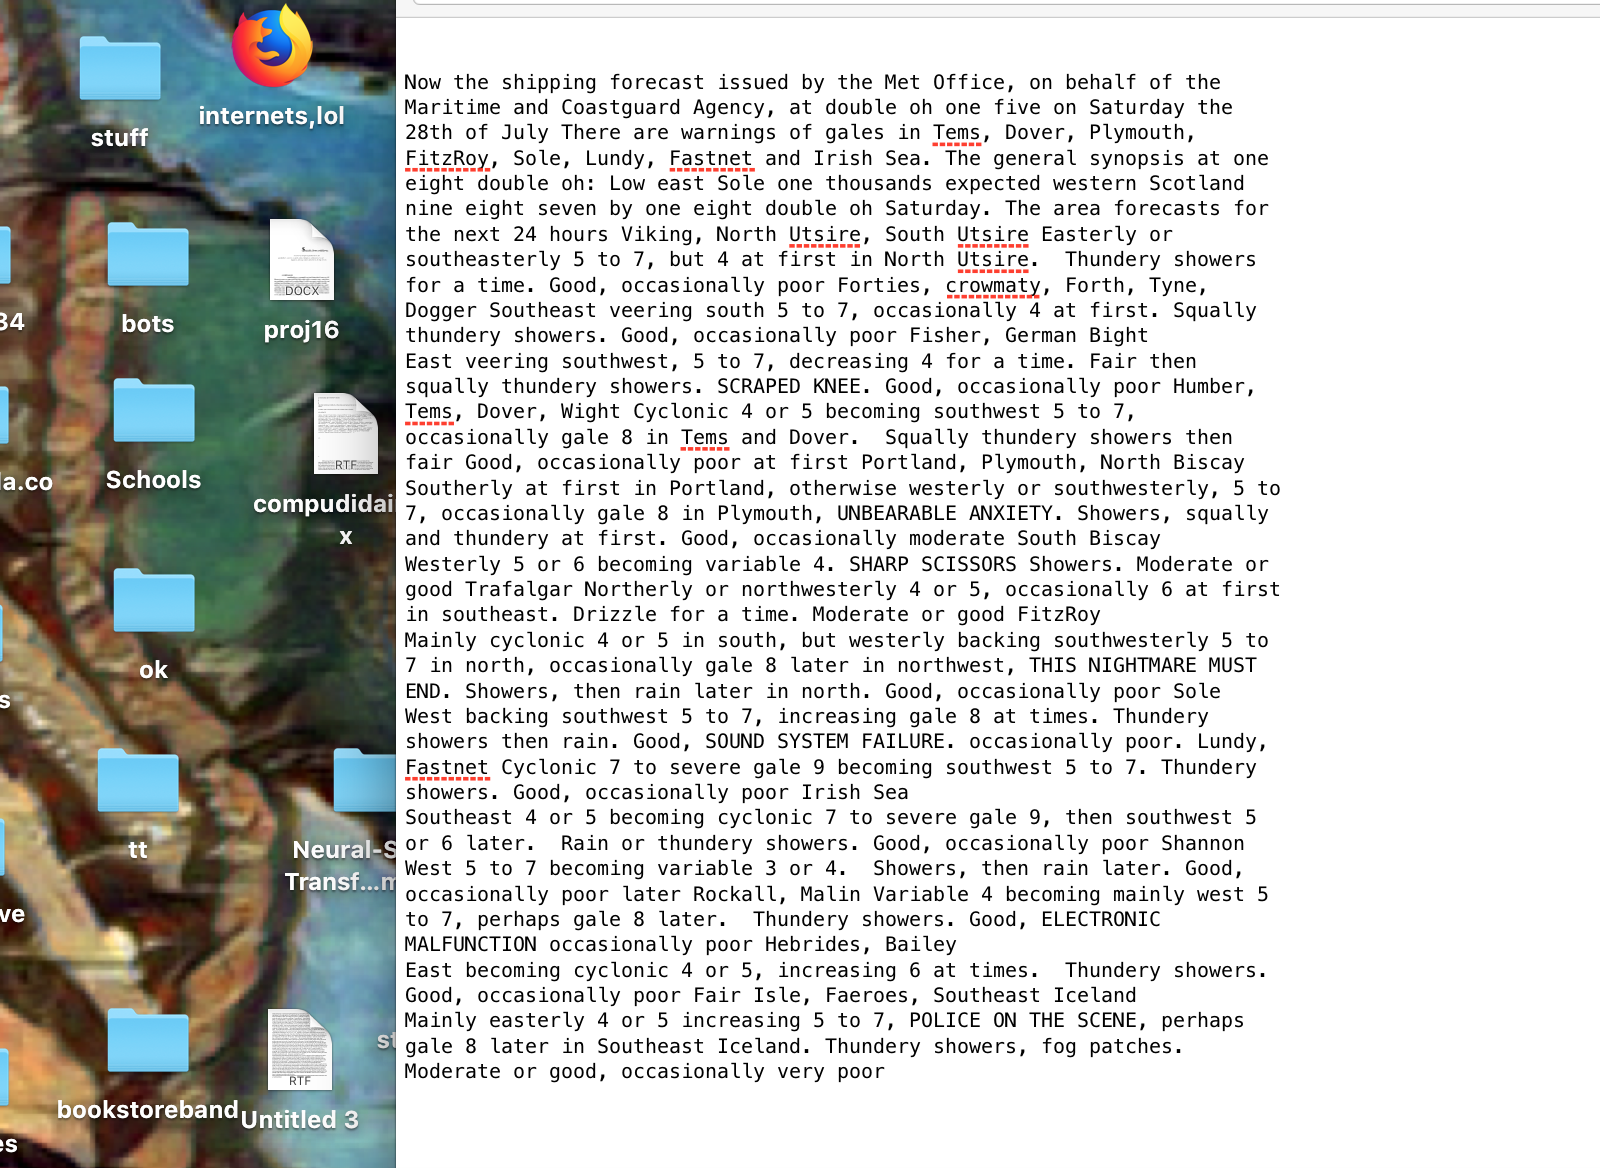Select the bots folder icon

click(147, 256)
